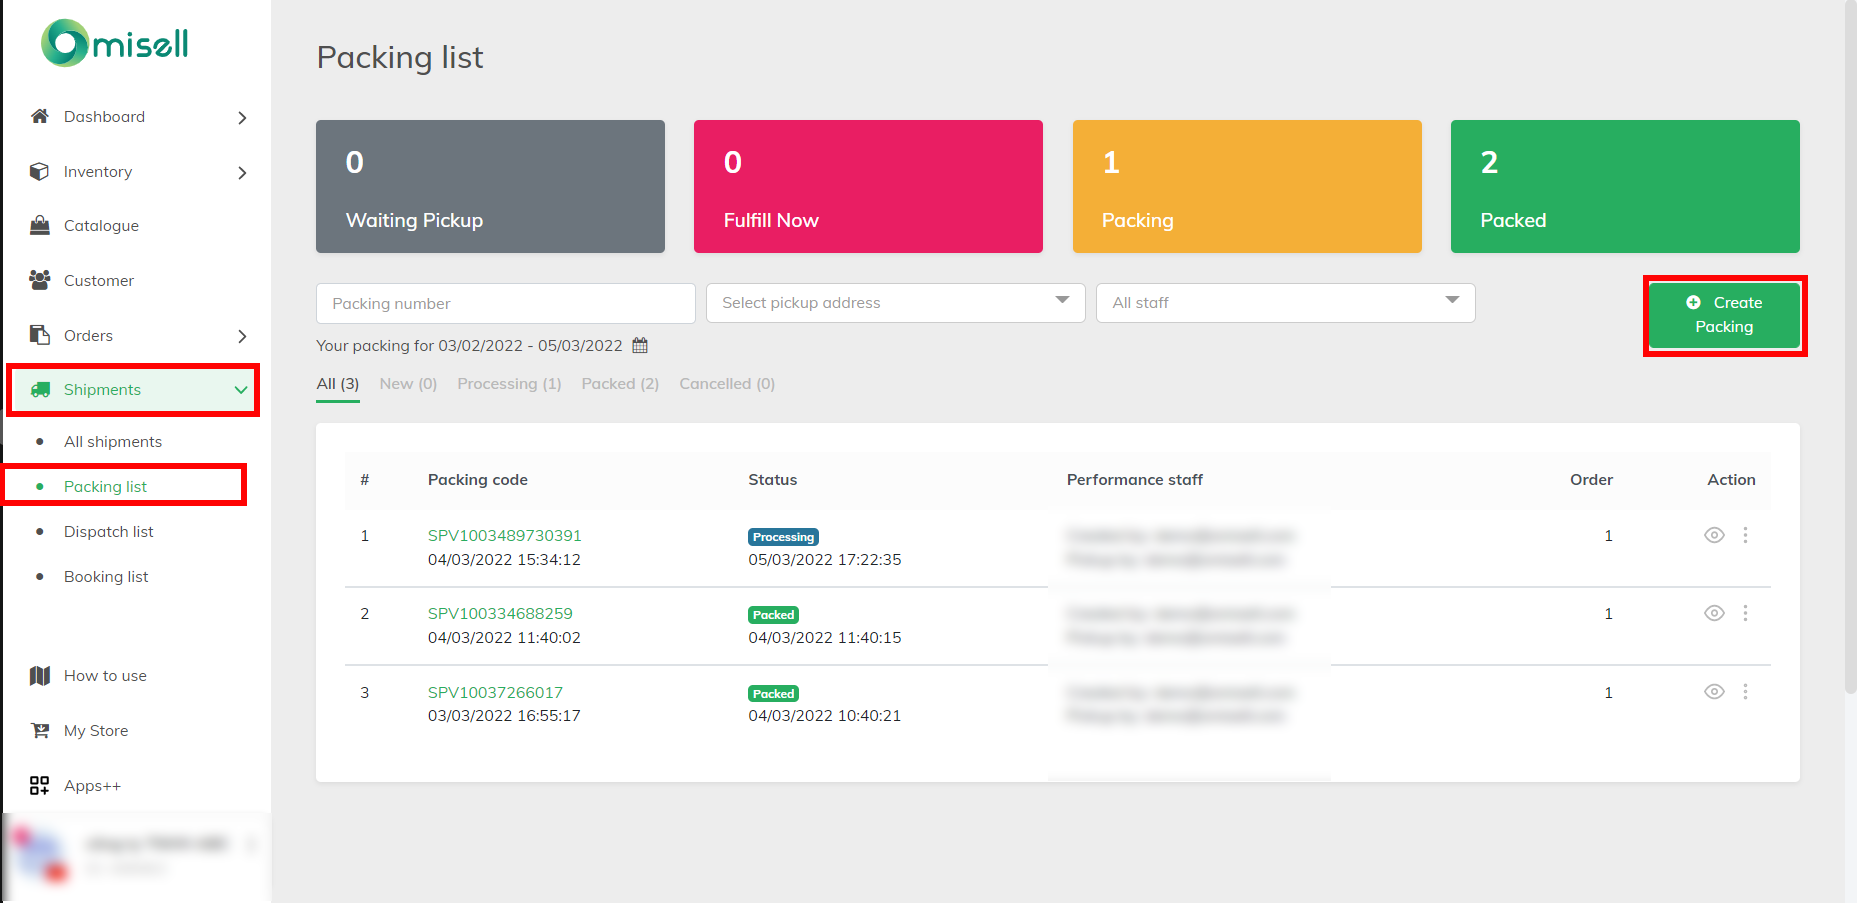This screenshot has height=903, width=1857.
Task: Expand the Dashboard menu chevron
Action: pyautogui.click(x=242, y=118)
